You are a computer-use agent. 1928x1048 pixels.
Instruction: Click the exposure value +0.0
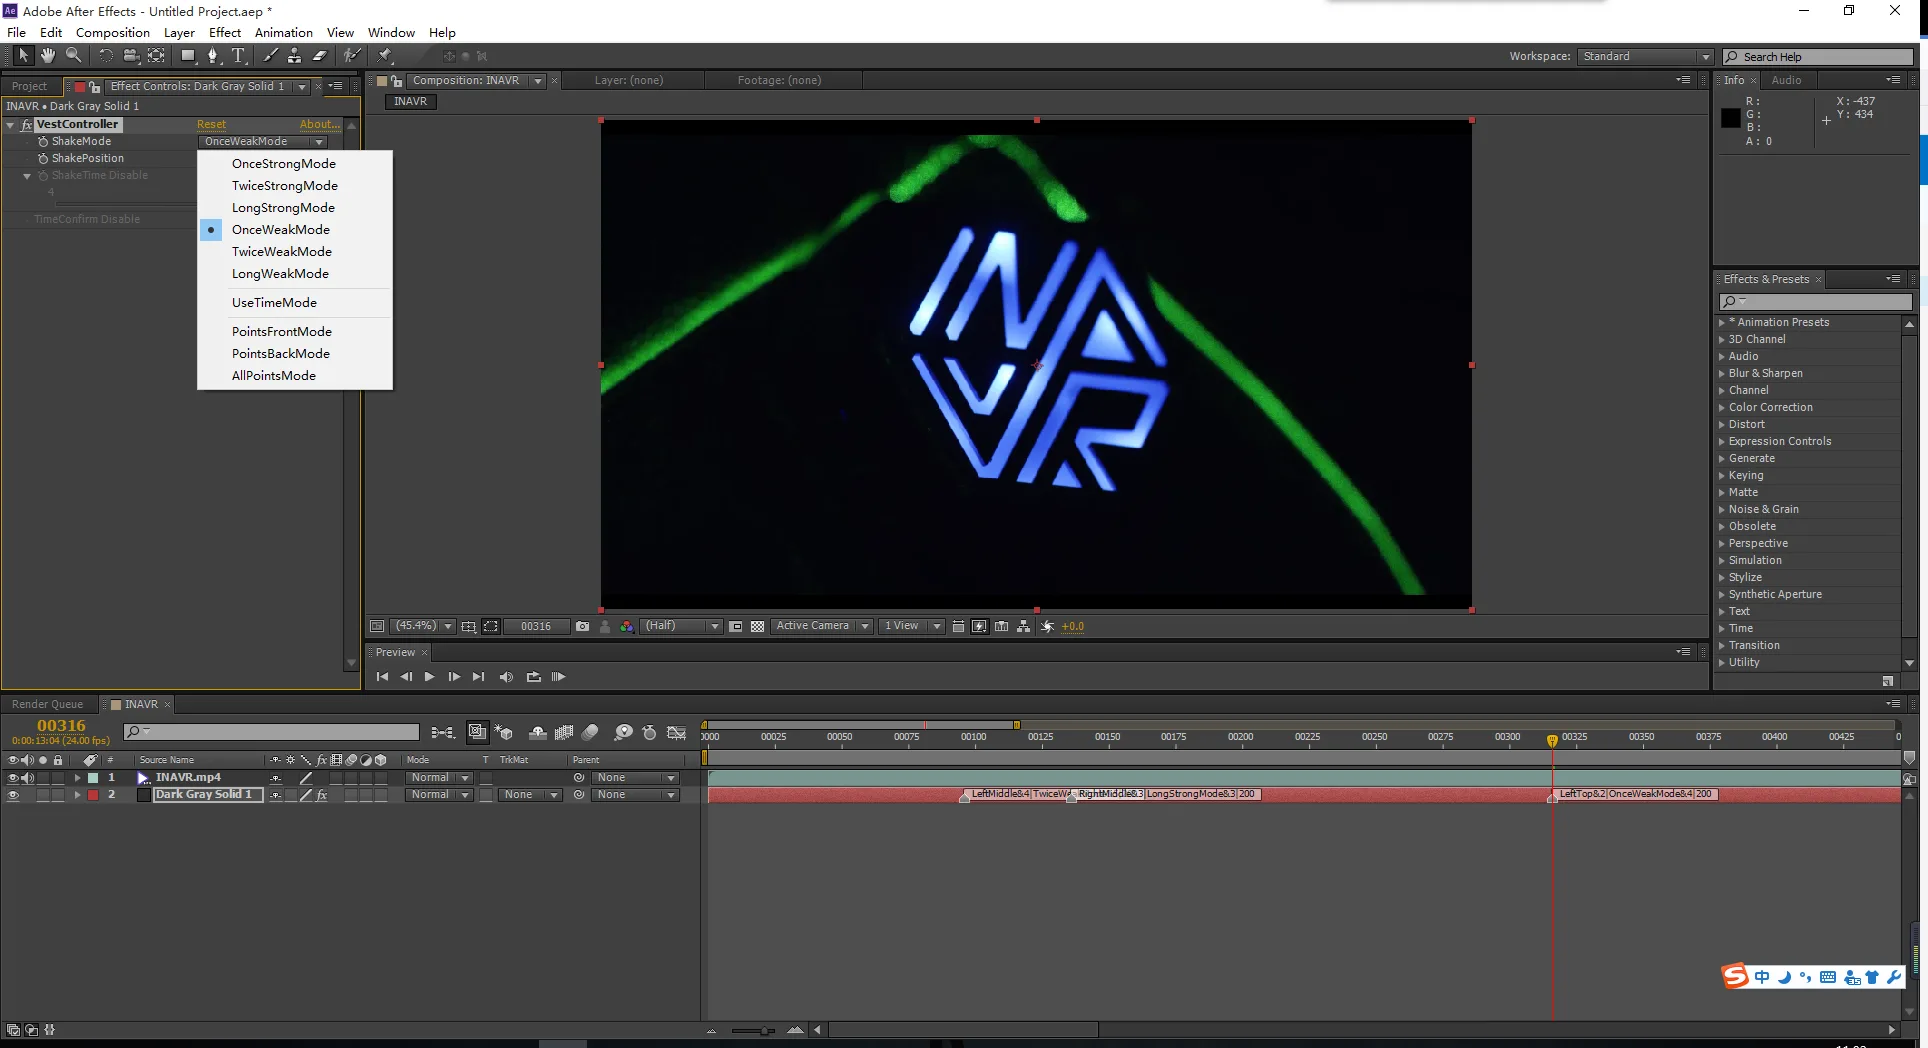point(1072,626)
